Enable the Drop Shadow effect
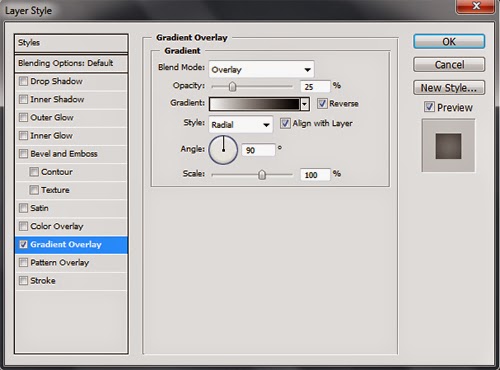This screenshot has width=500, height=370. click(23, 81)
